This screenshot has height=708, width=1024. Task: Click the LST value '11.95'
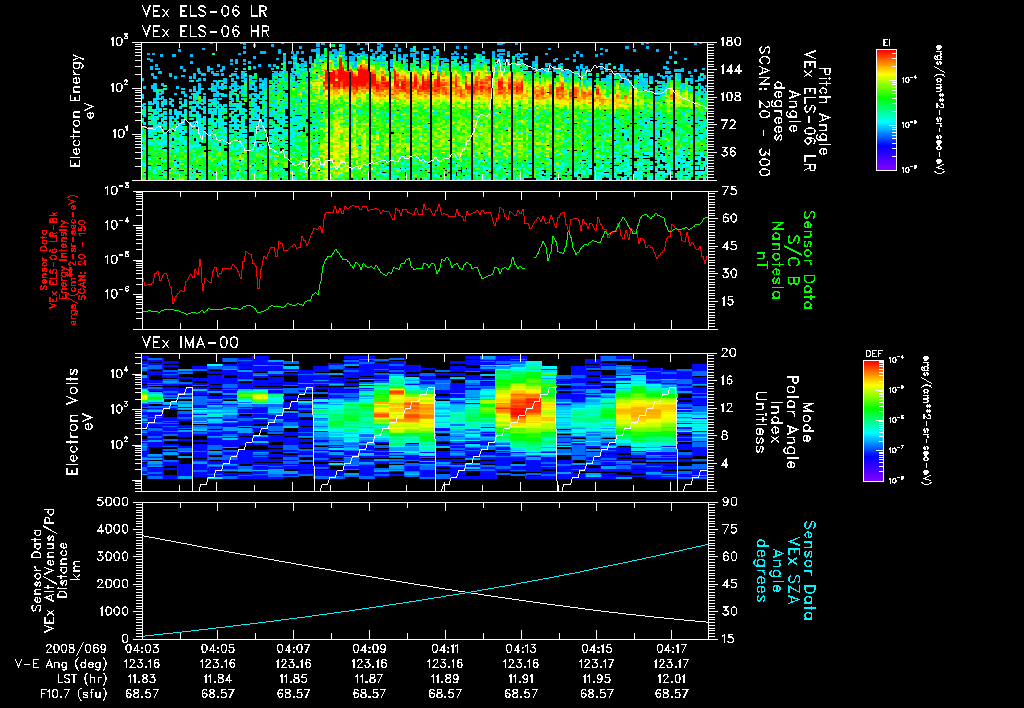click(596, 679)
